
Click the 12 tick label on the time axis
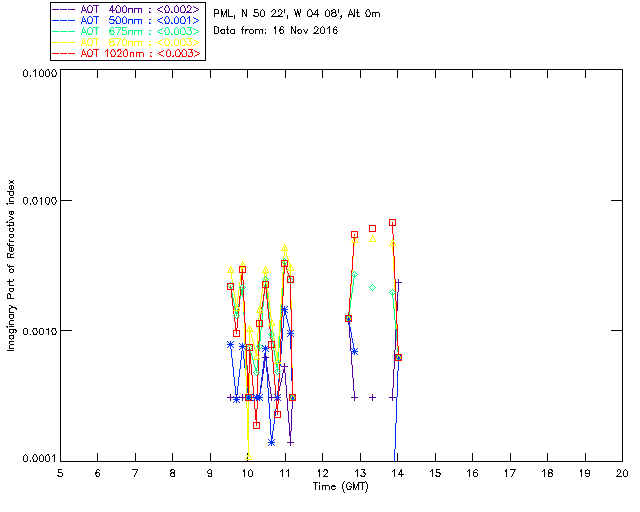click(322, 472)
